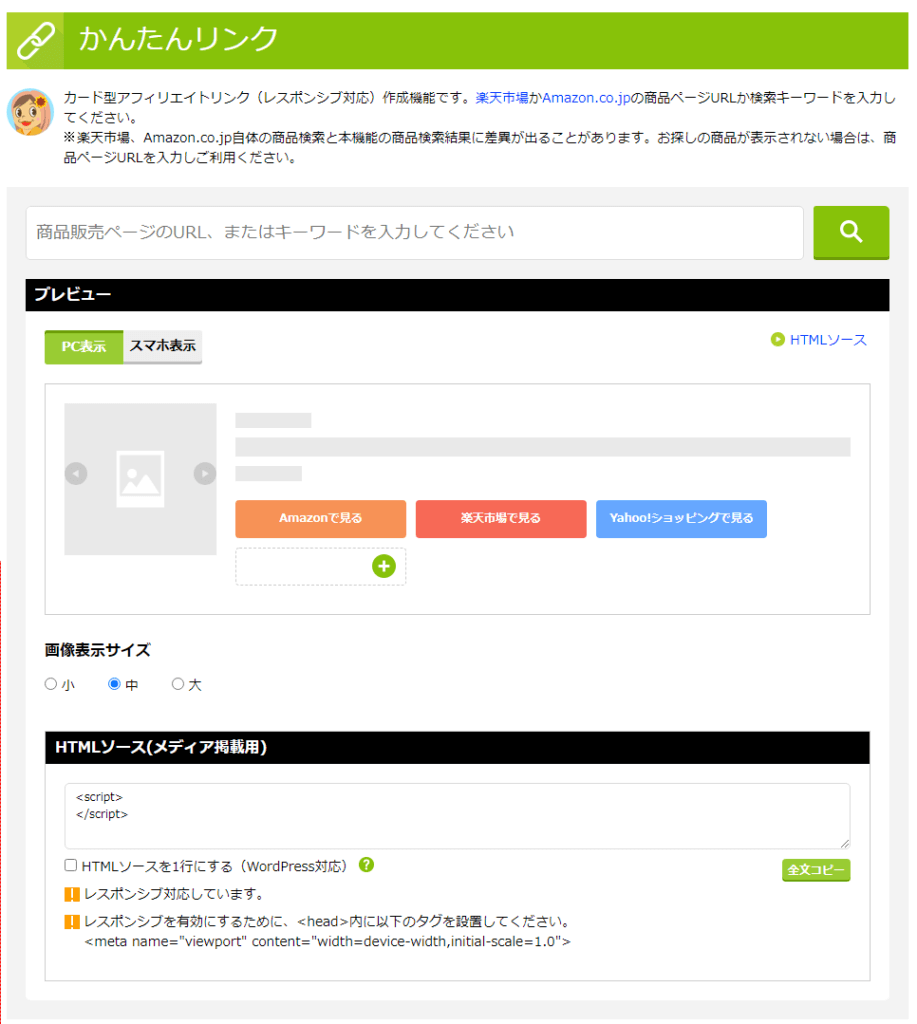Go to next product image arrow
917x1024 pixels.
[204, 473]
